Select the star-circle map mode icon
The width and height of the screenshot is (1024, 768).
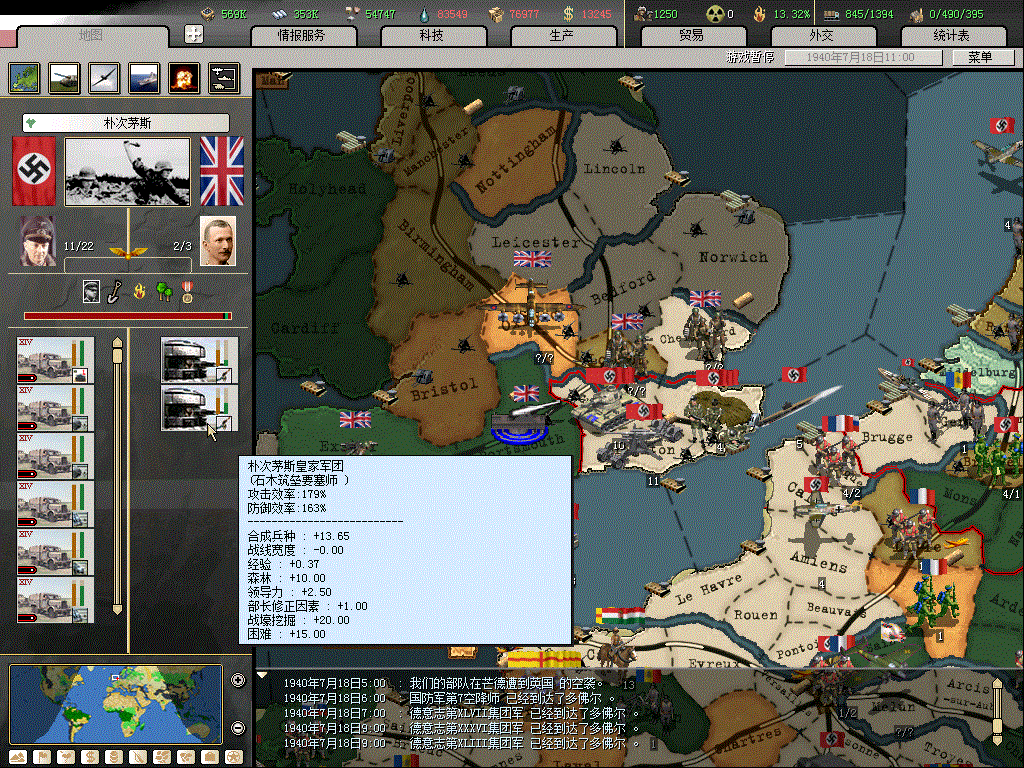pos(234,758)
